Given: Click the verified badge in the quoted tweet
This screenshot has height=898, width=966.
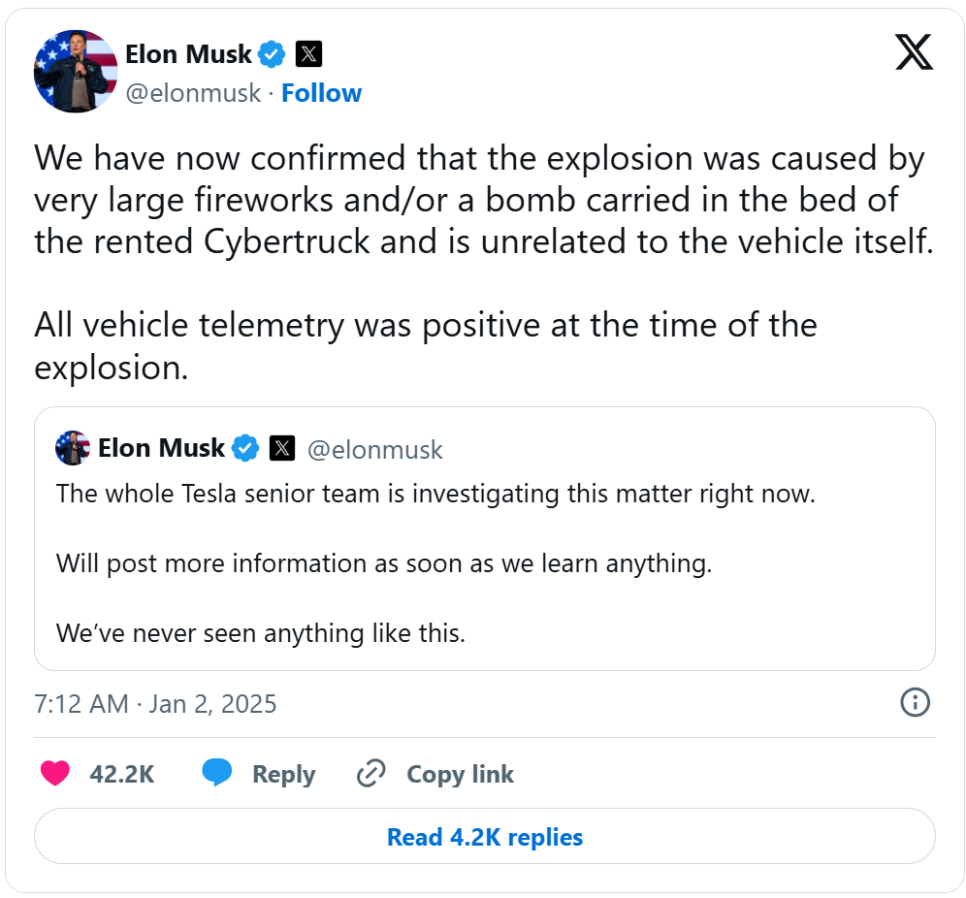Looking at the screenshot, I should coord(245,448).
